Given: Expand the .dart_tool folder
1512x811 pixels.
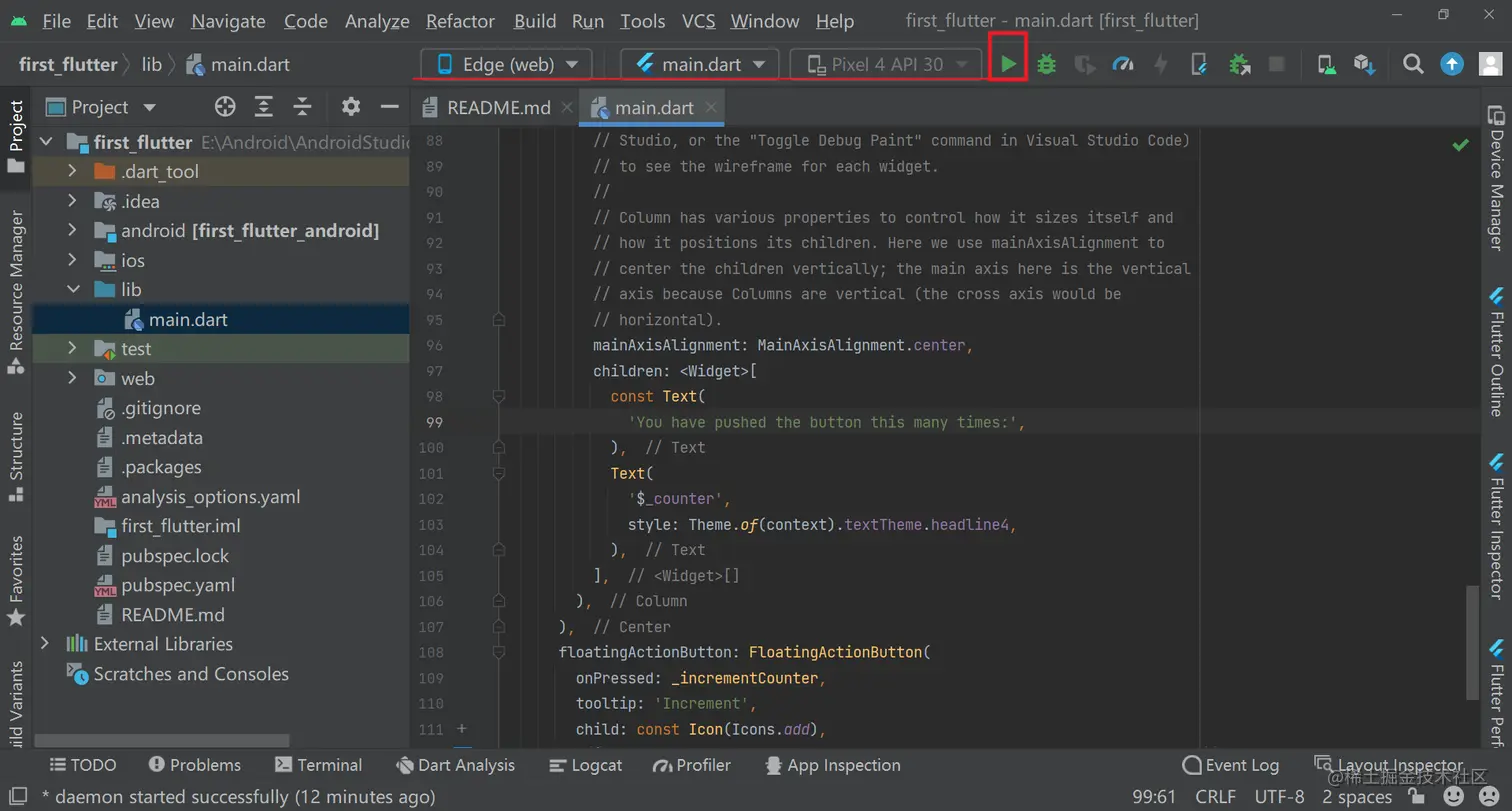Looking at the screenshot, I should pyautogui.click(x=72, y=172).
